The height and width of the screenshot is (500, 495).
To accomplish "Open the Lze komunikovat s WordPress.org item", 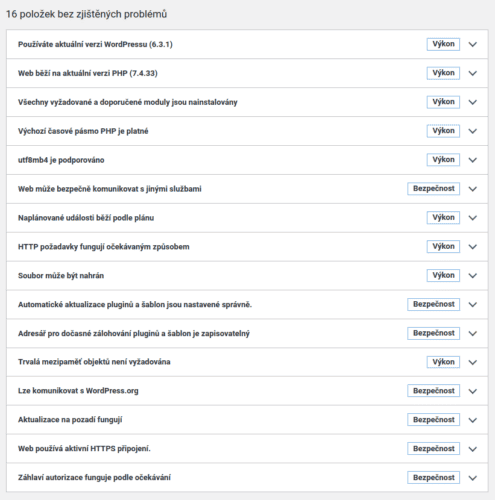I will pos(247,391).
